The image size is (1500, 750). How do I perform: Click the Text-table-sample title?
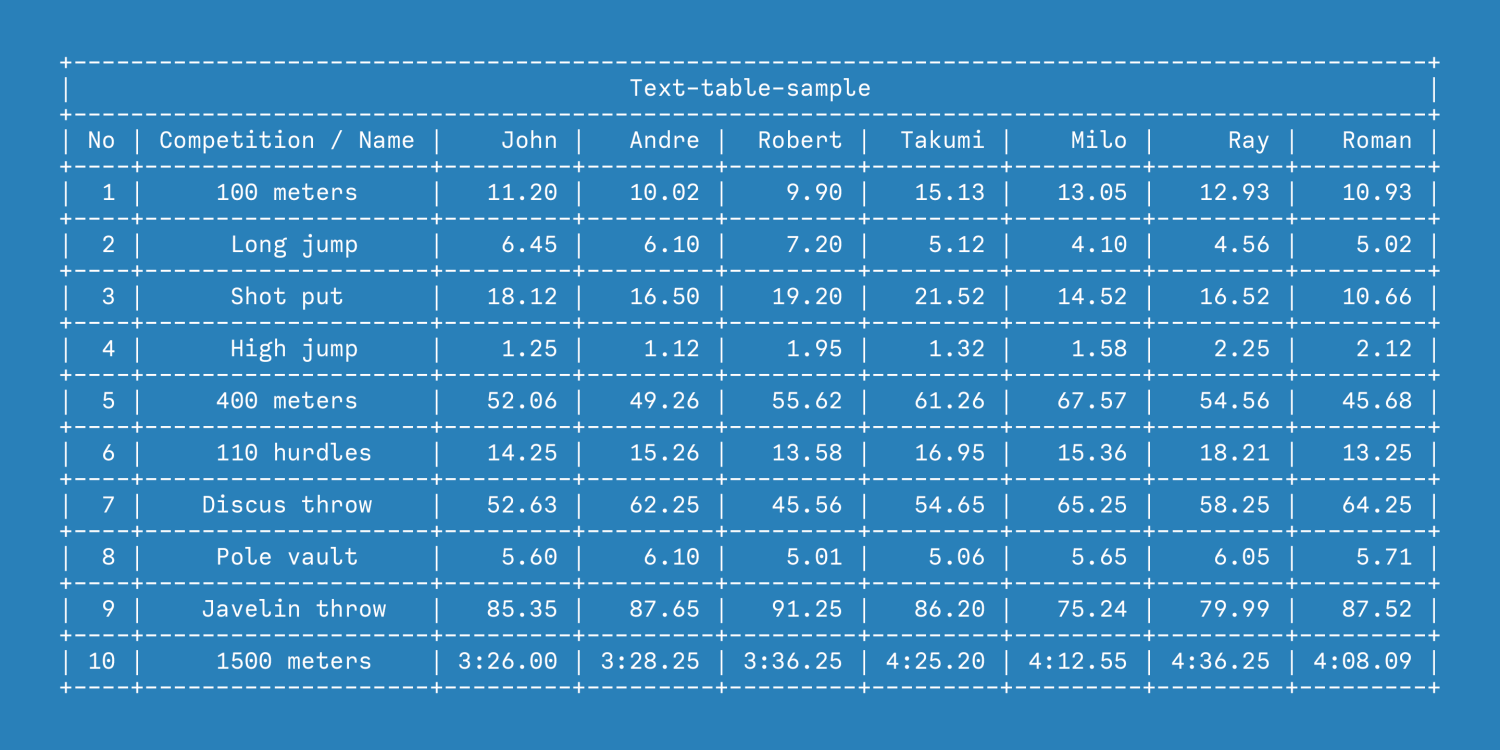tap(750, 88)
